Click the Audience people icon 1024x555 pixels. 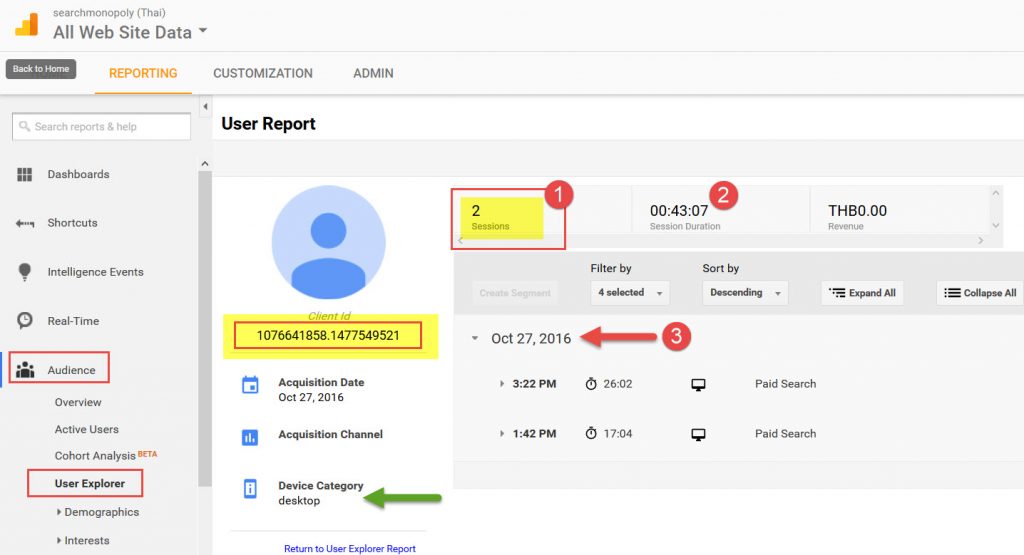pos(25,370)
